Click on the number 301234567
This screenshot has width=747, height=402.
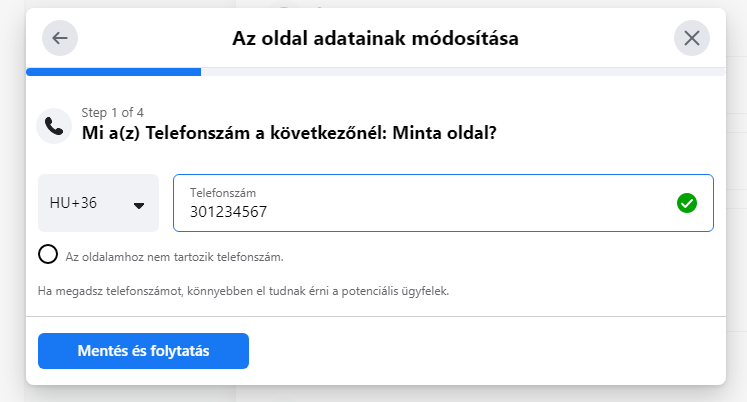coord(229,211)
